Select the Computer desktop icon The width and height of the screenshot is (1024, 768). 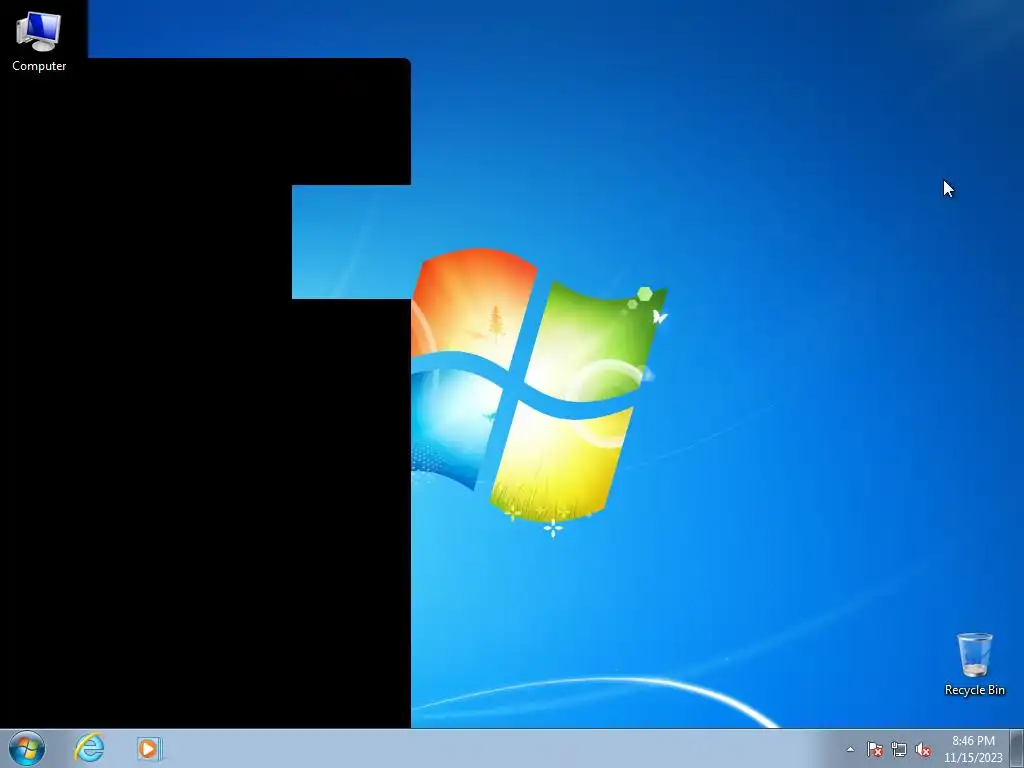[39, 40]
